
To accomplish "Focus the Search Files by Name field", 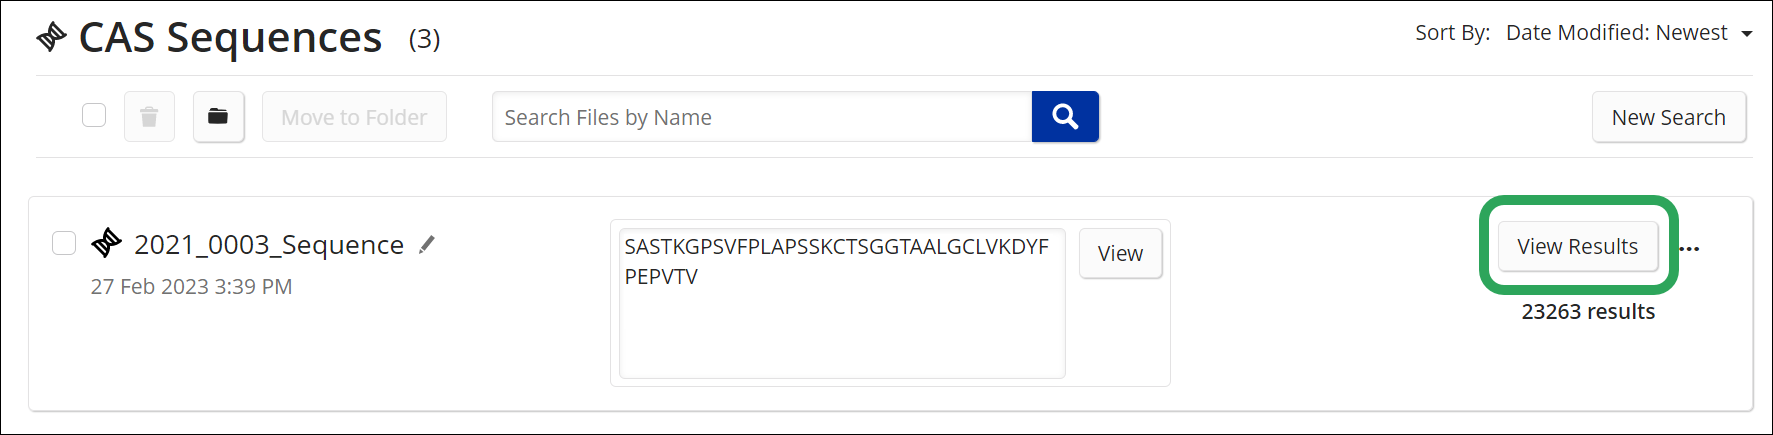I will (x=762, y=117).
